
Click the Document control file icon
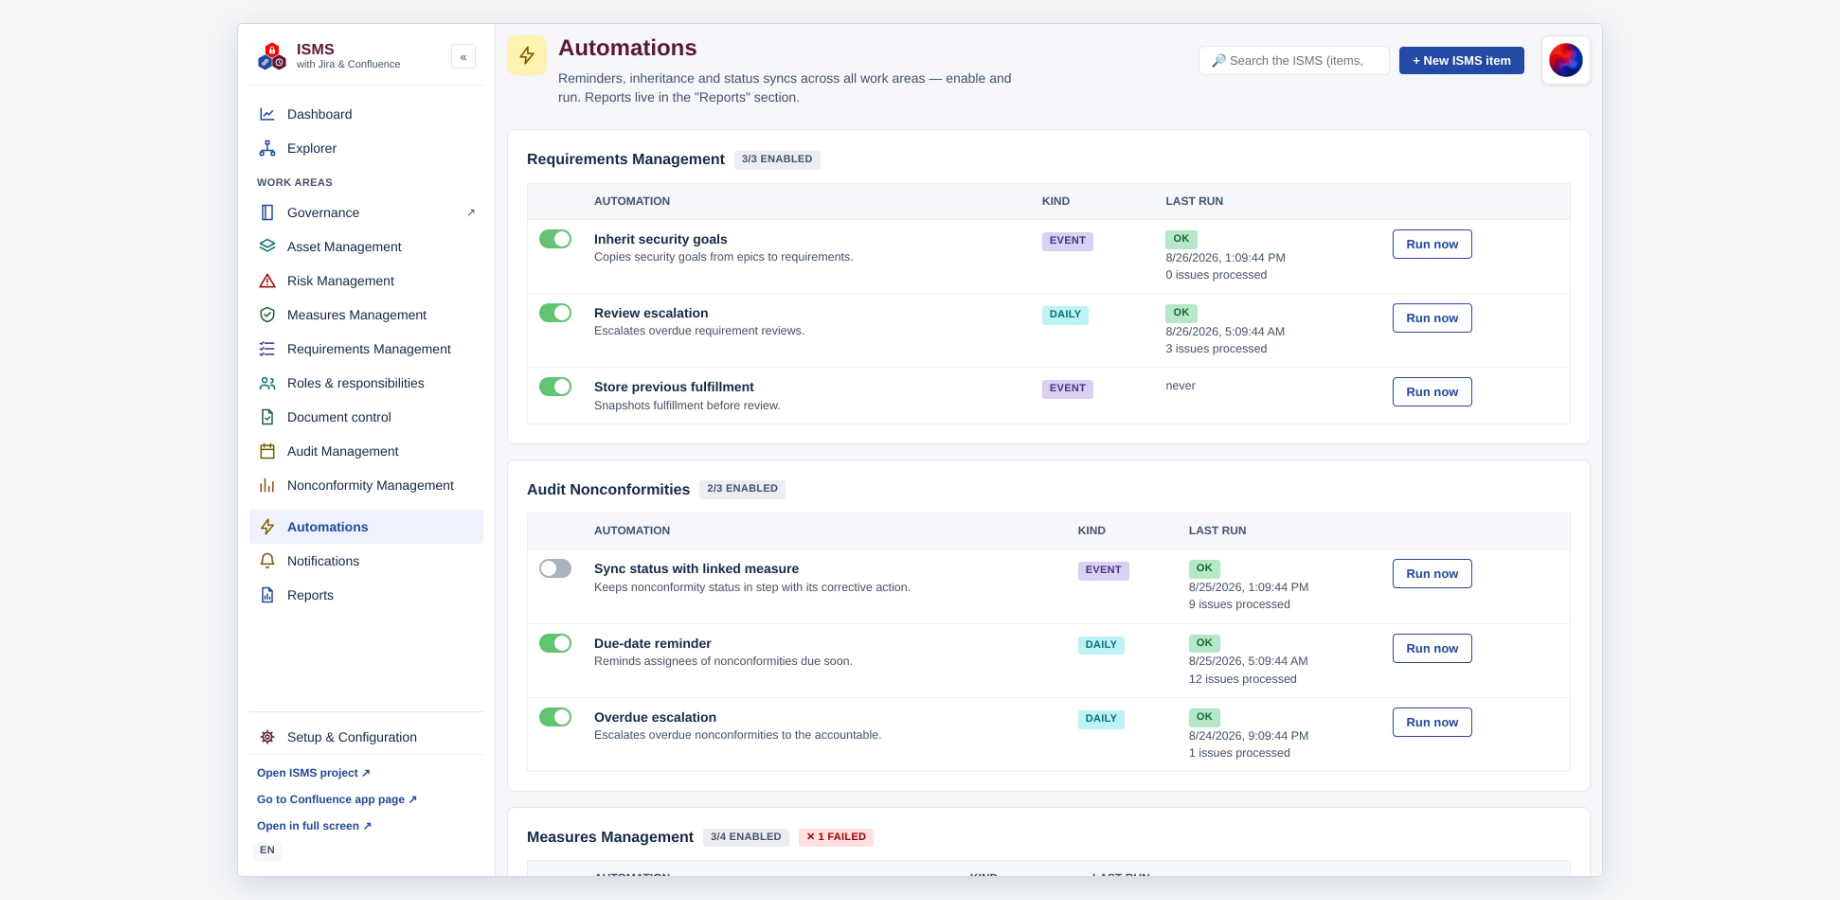267,417
